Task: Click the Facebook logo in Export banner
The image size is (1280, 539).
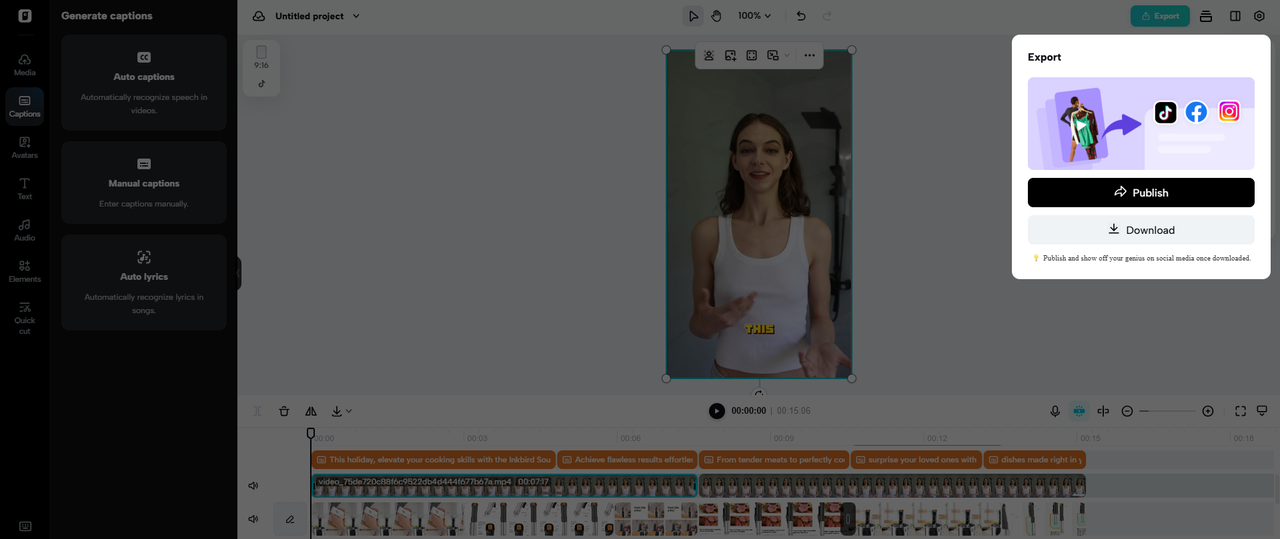Action: [x=1196, y=112]
